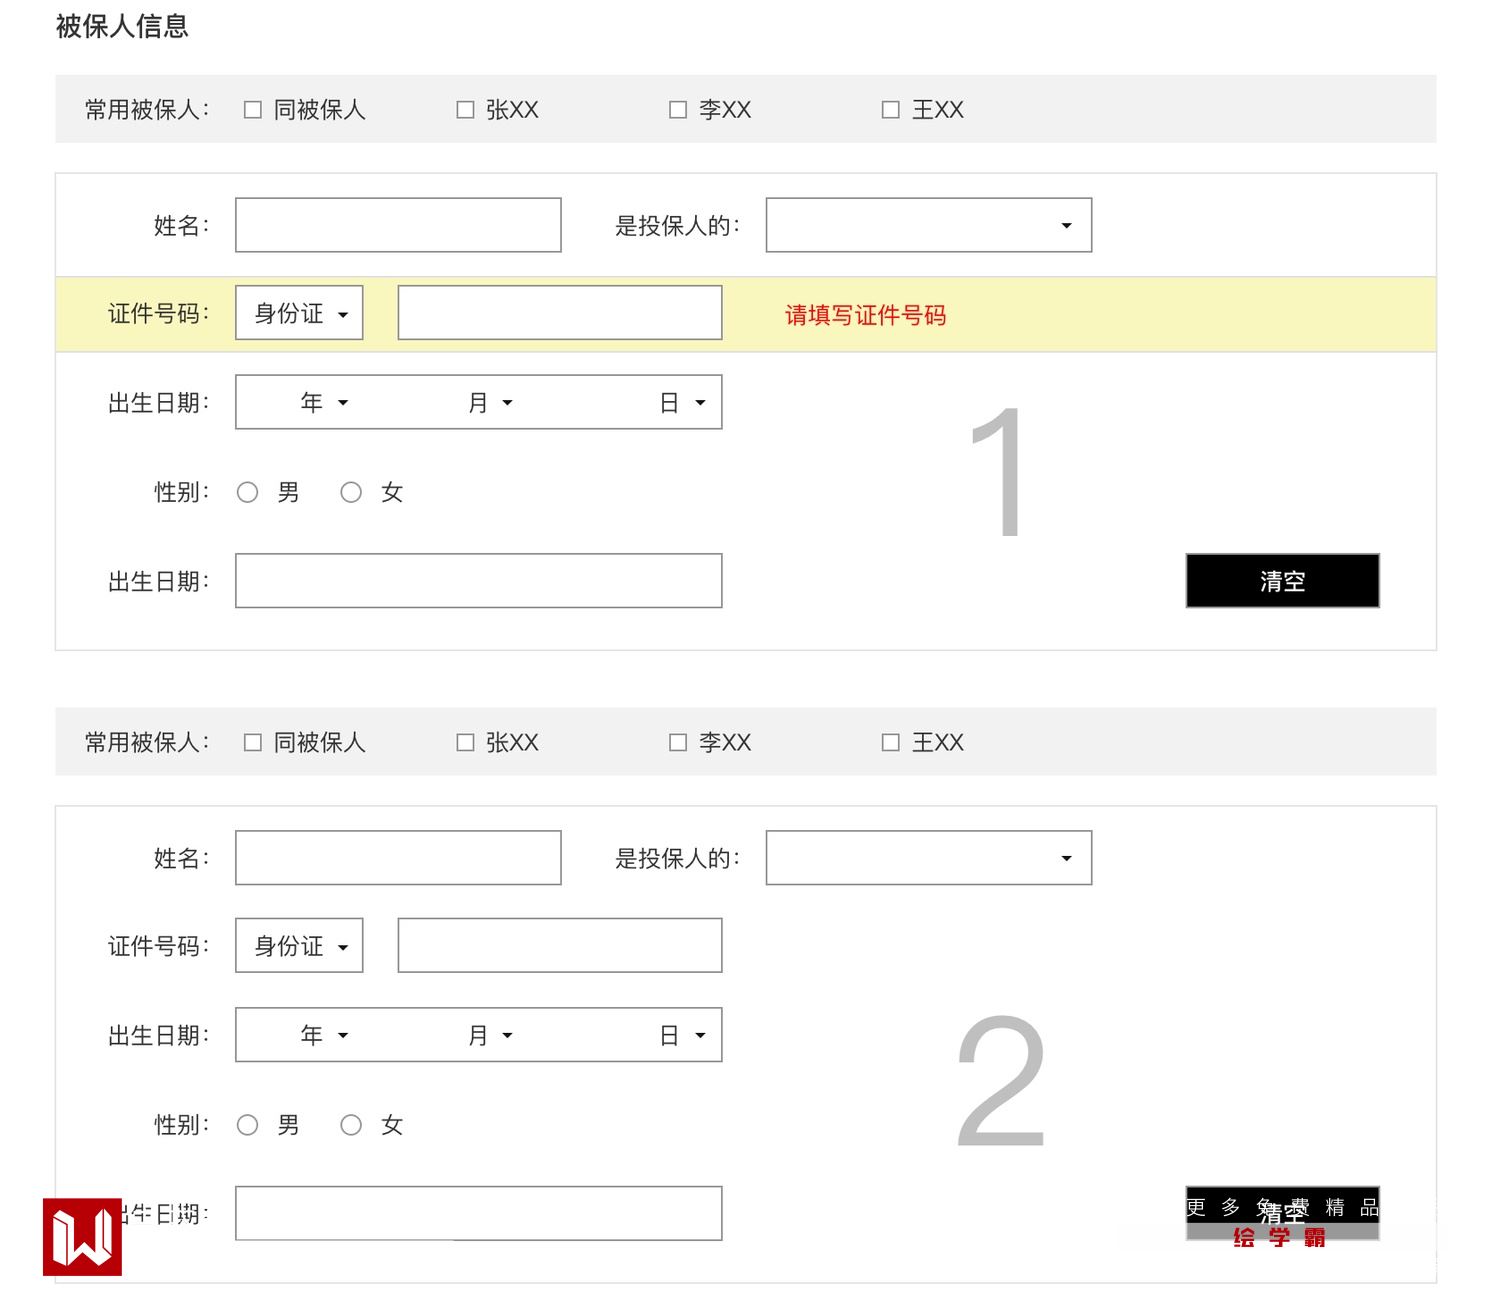The width and height of the screenshot is (1492, 1306).
Task: Focus the 姓名 name field in form 2
Action: coord(398,858)
